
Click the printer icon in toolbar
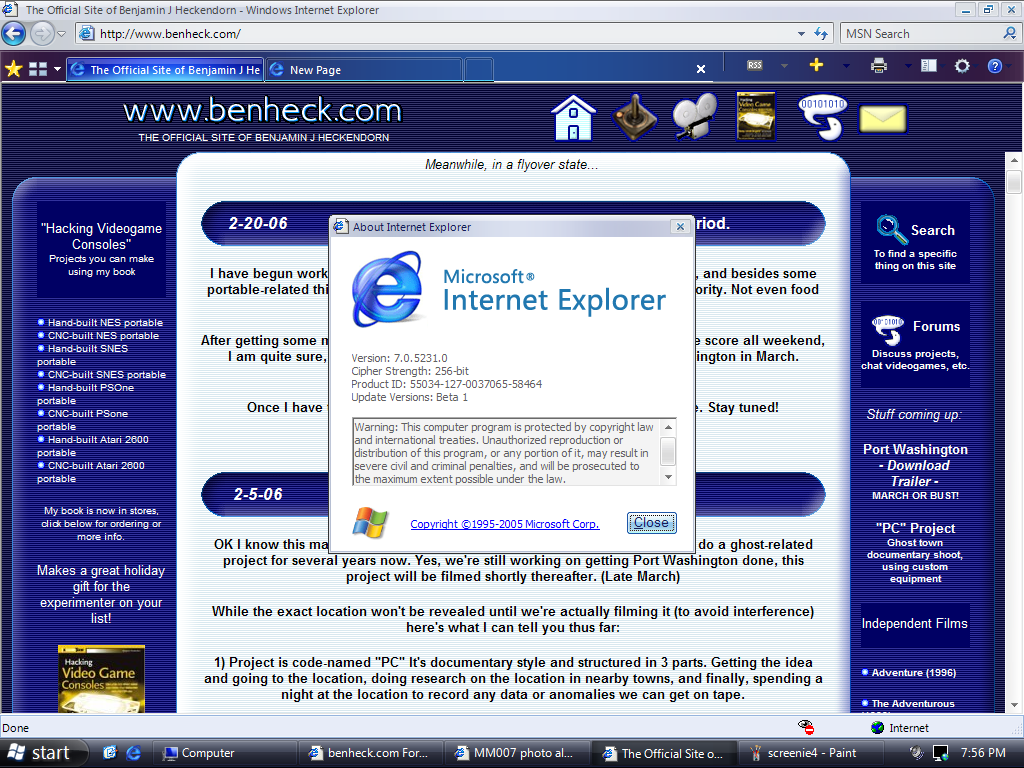click(x=879, y=66)
